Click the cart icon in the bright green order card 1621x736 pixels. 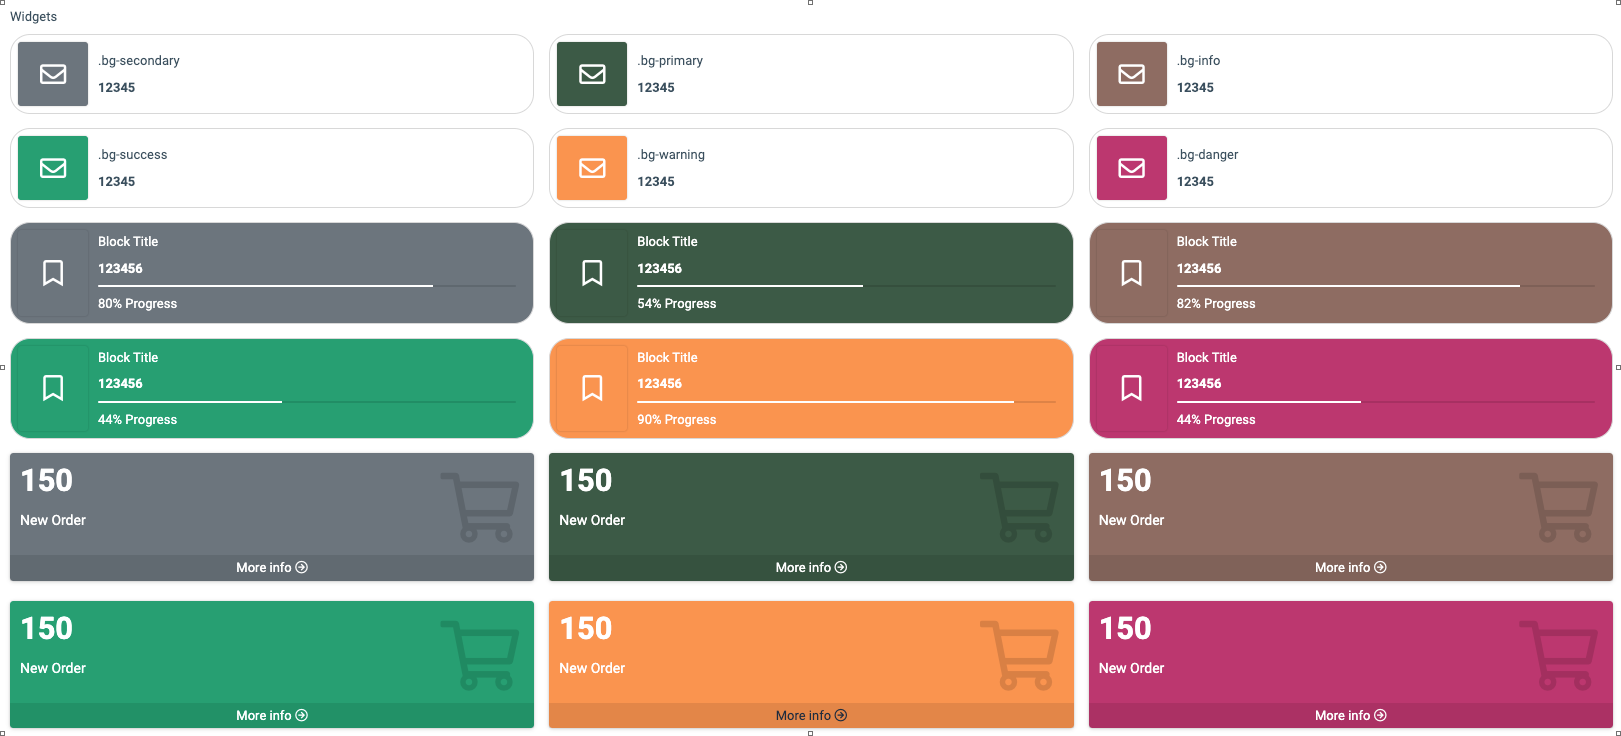click(479, 655)
